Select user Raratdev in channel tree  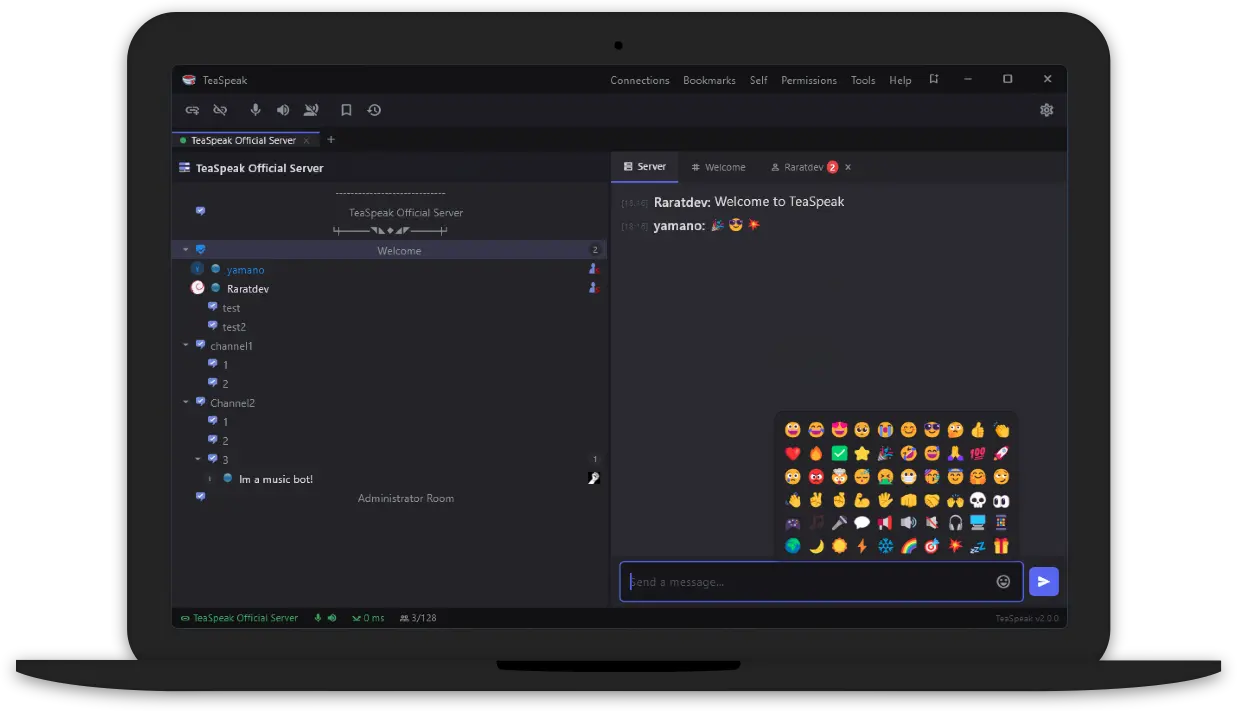pos(248,289)
